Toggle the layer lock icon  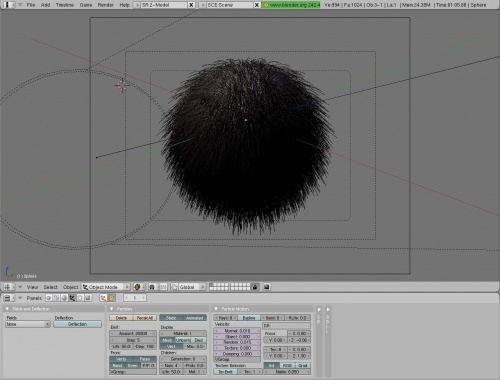255,287
